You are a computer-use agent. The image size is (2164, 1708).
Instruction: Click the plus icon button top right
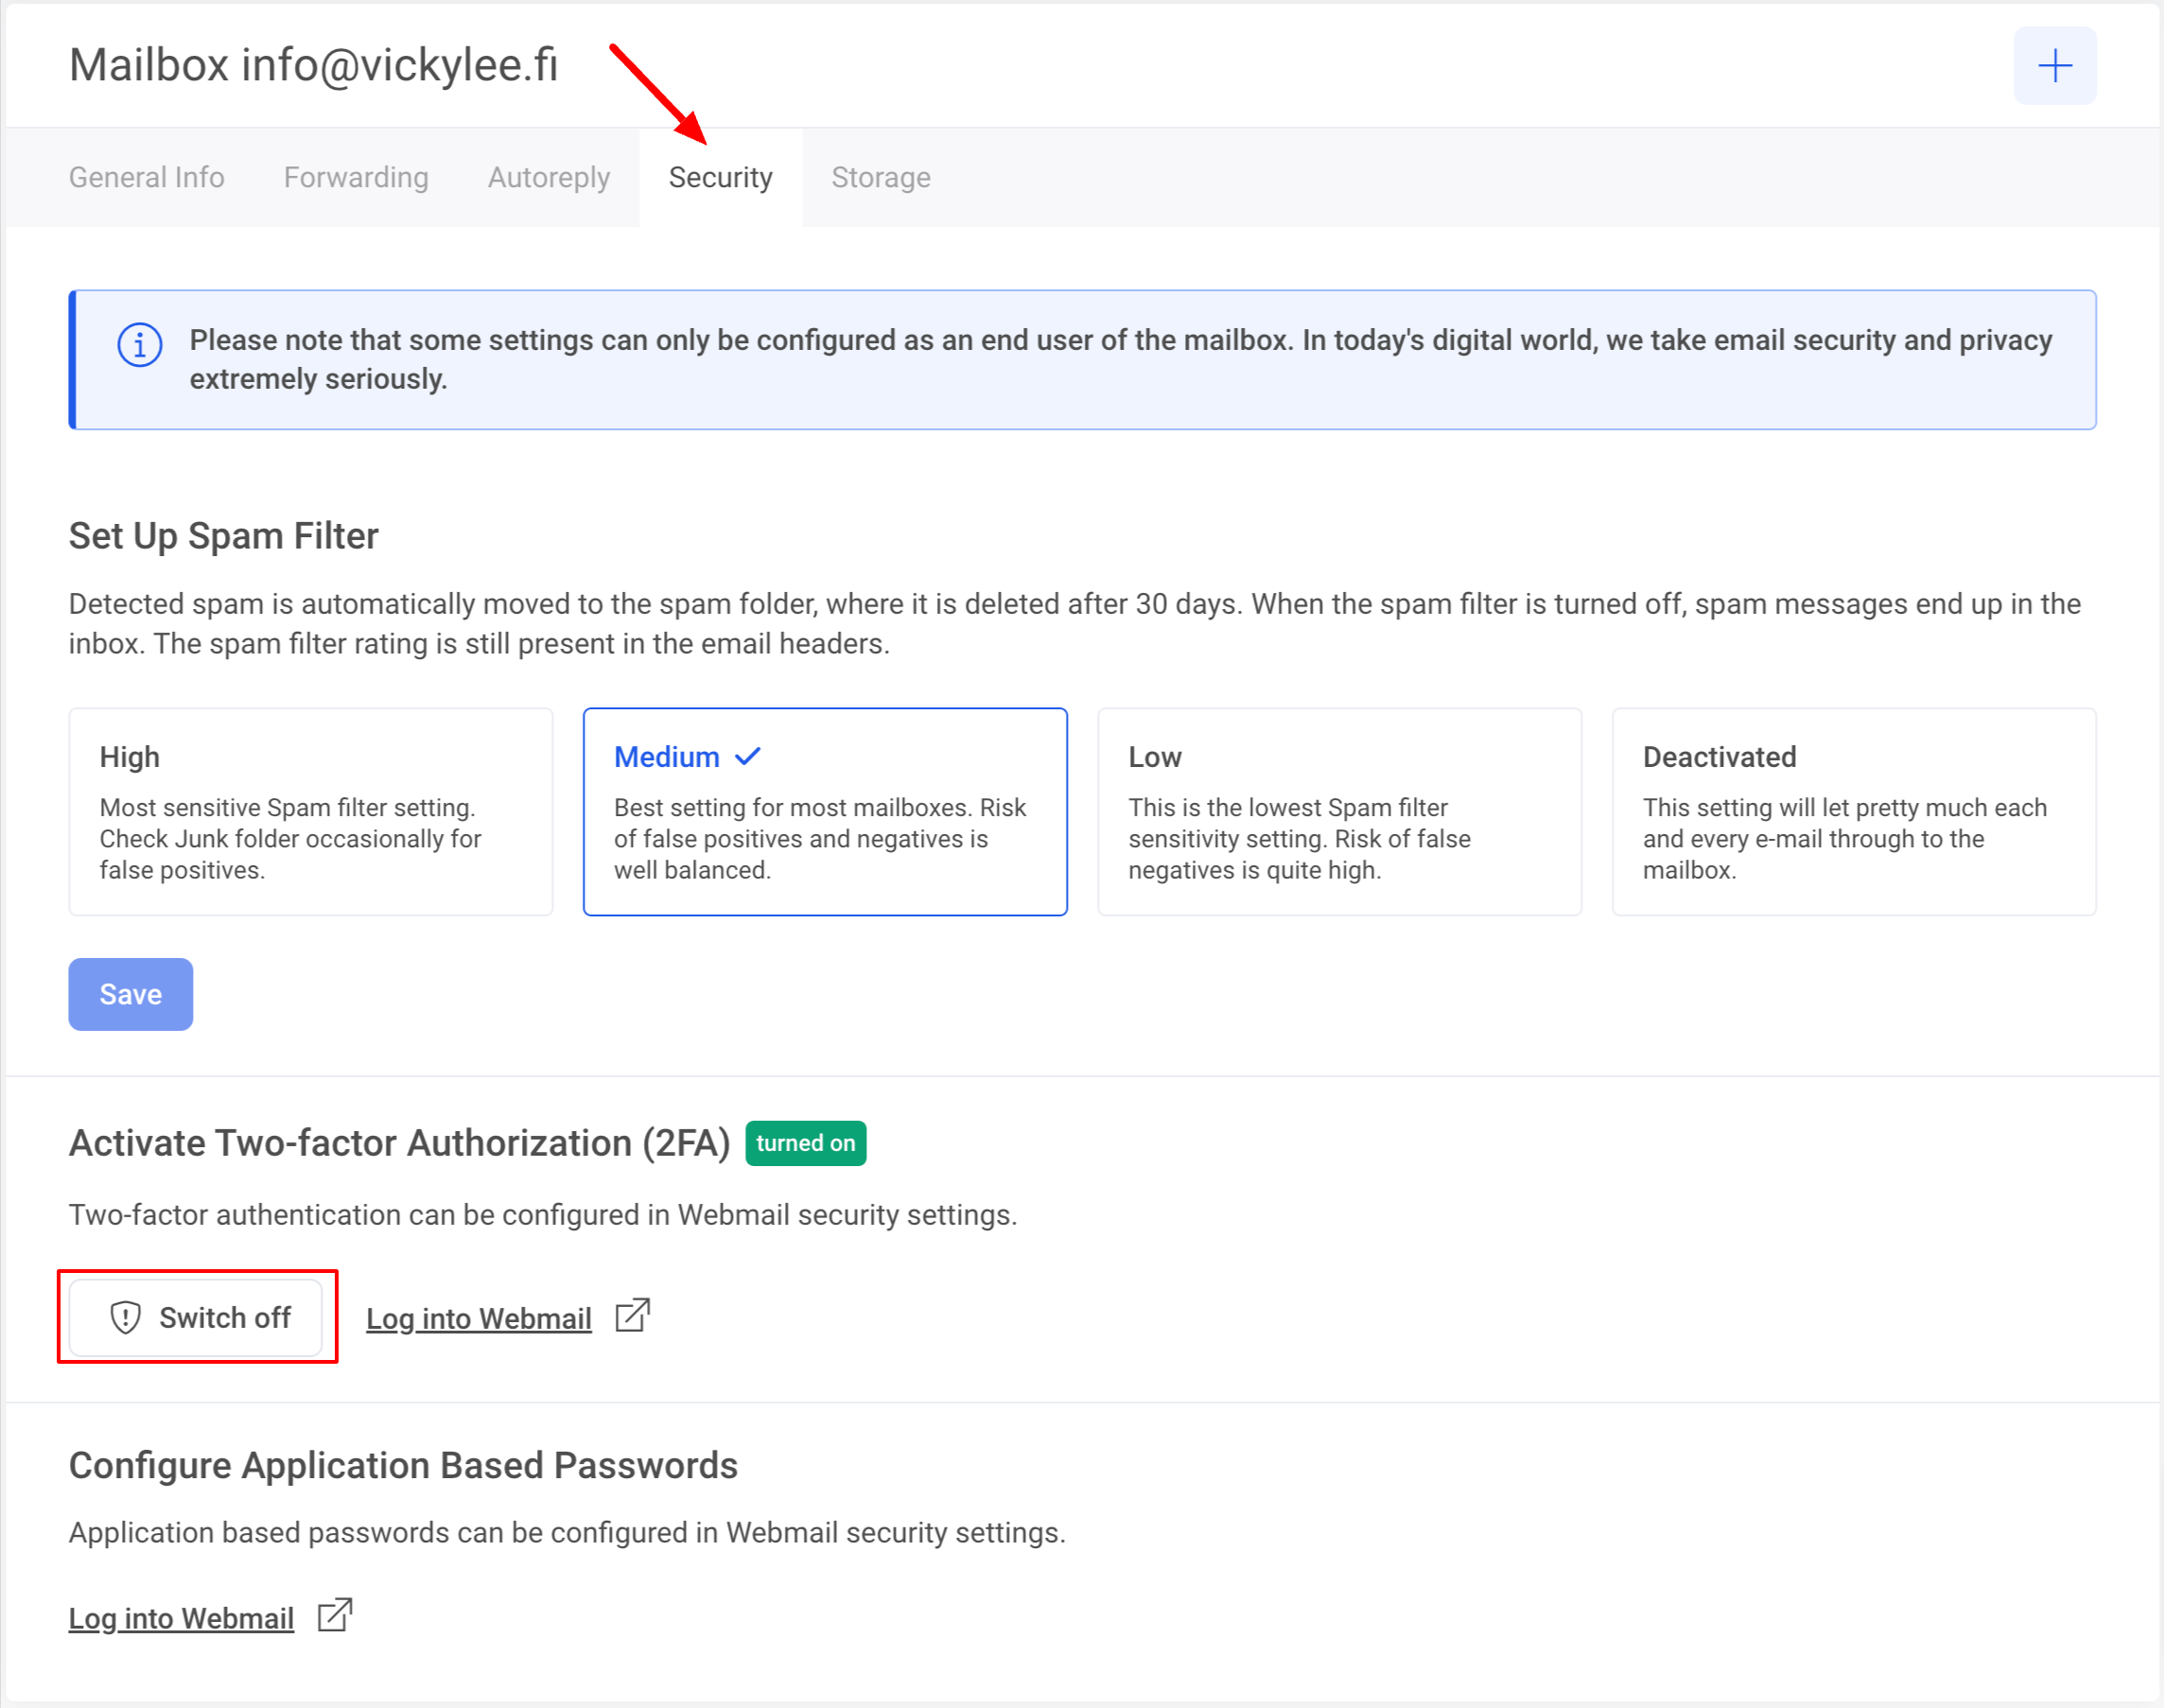pos(2054,66)
